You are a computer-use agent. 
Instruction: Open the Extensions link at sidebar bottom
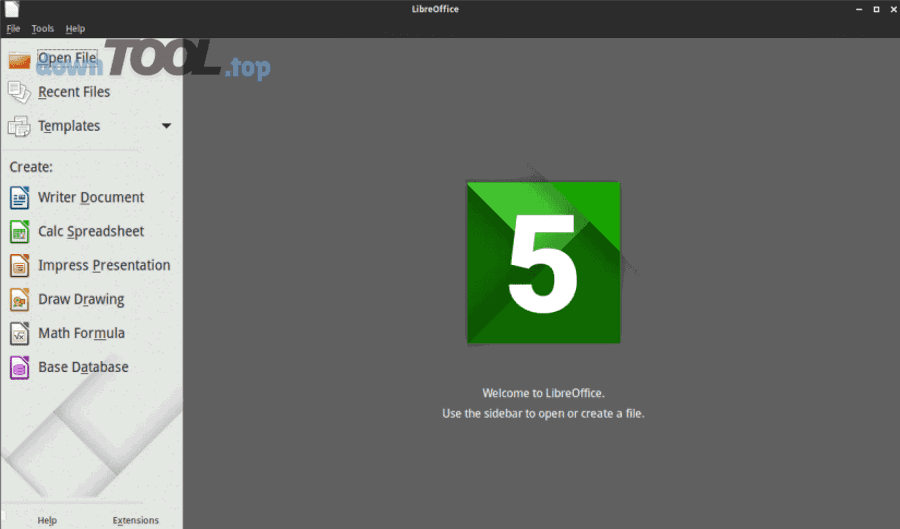click(135, 520)
